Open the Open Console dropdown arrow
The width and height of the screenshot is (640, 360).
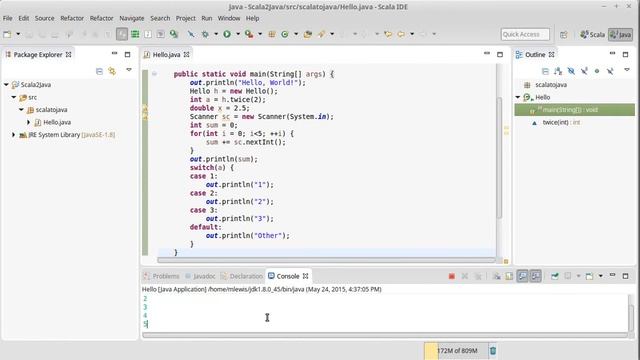[601, 276]
